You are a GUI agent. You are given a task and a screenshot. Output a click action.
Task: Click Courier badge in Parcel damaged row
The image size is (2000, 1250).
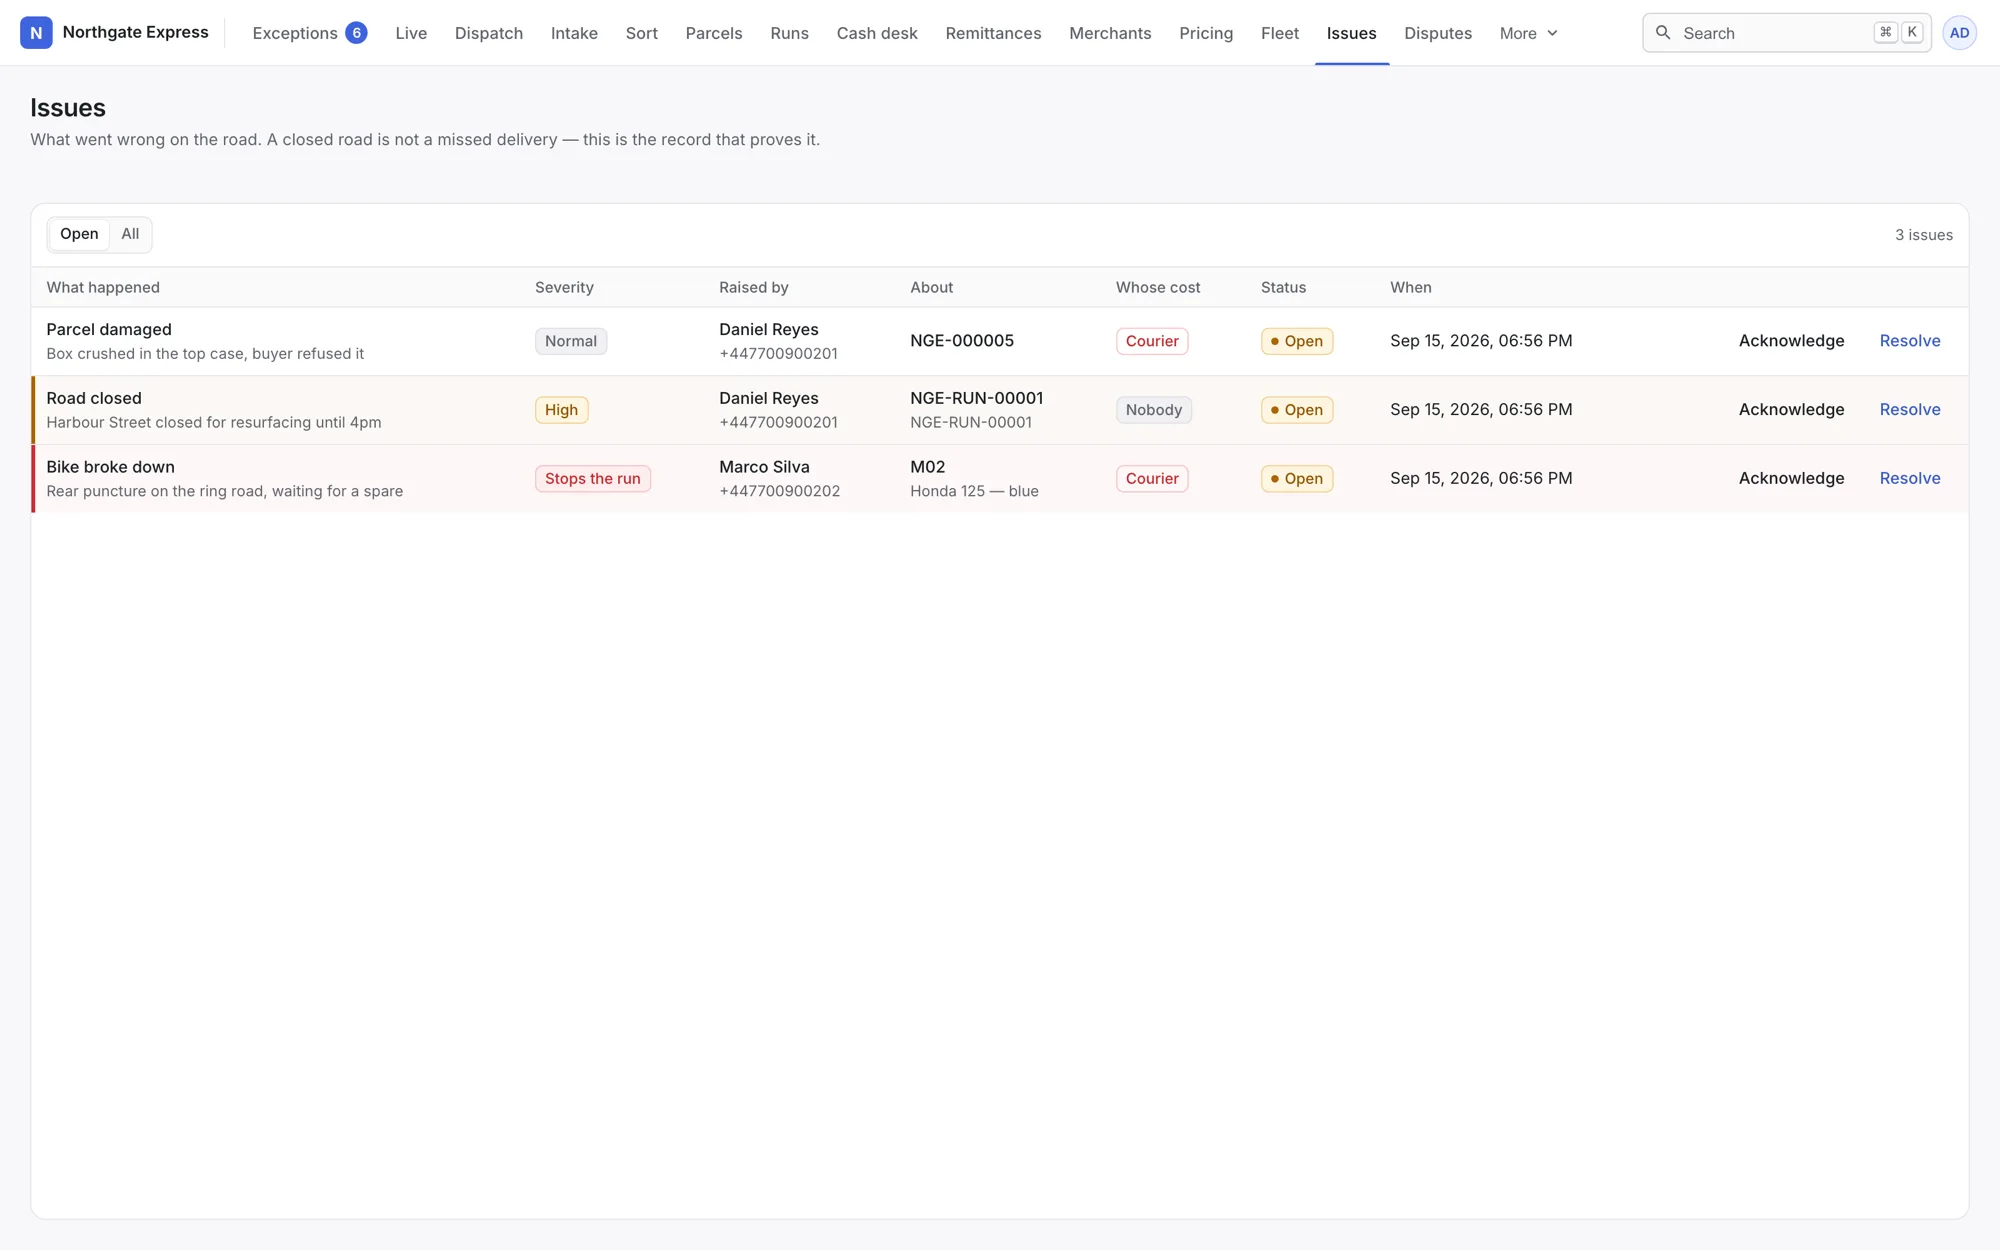1152,341
